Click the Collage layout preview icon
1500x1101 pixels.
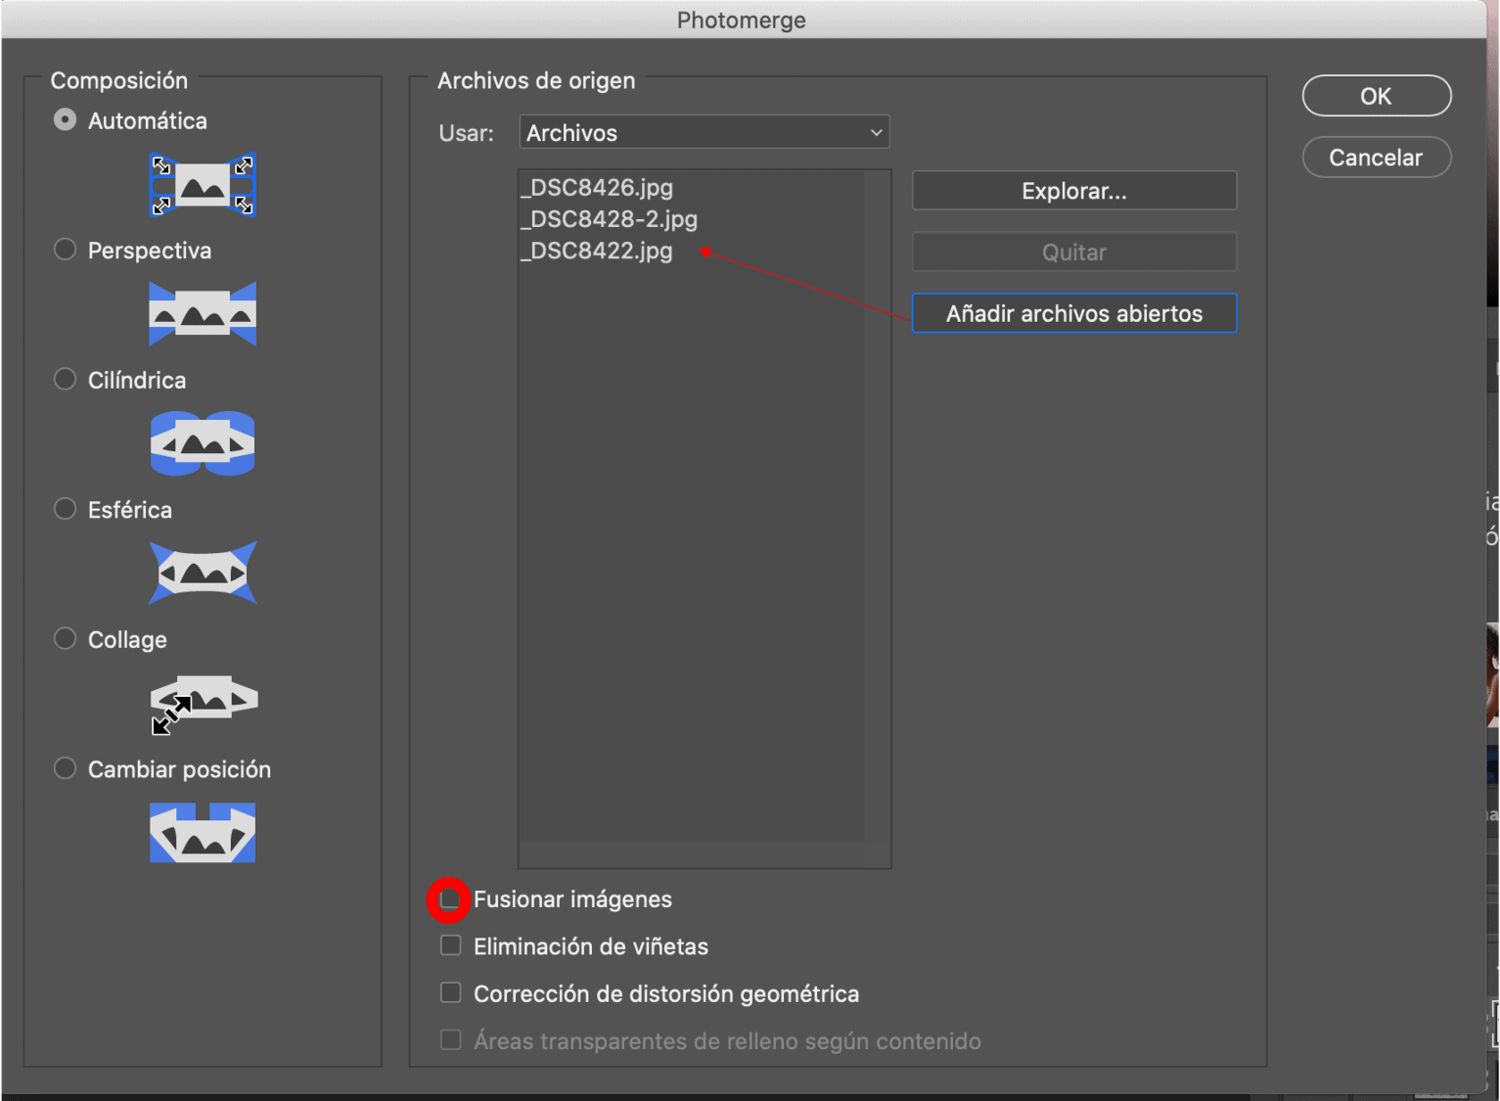[203, 704]
